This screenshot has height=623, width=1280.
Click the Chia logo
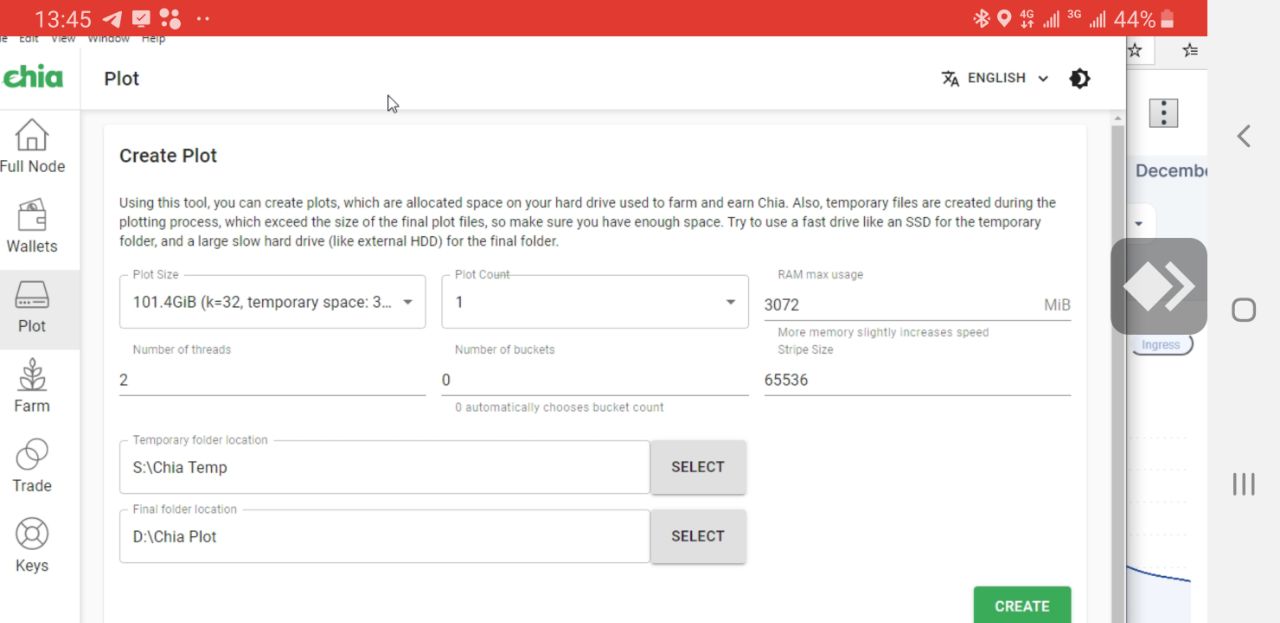point(33,78)
